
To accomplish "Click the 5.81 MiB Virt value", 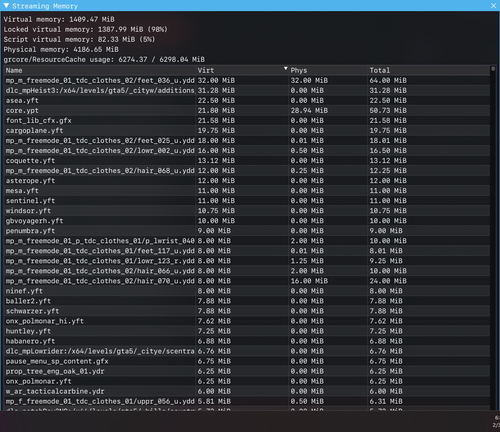I will [214, 401].
